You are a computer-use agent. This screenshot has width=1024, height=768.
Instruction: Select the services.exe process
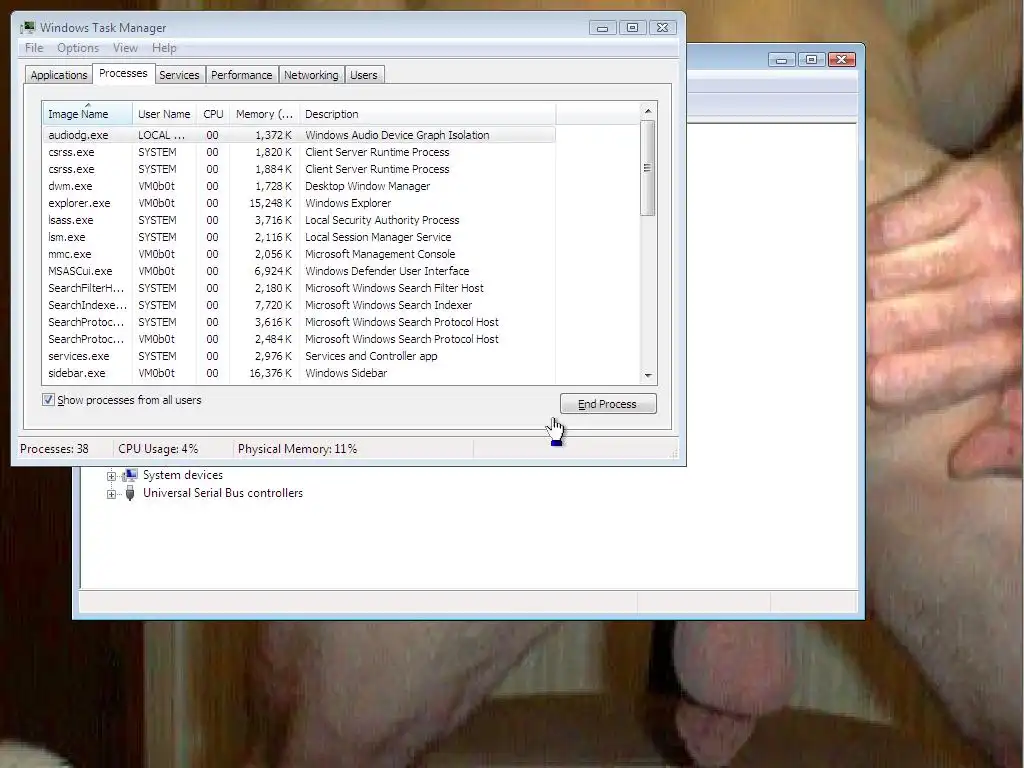299,356
